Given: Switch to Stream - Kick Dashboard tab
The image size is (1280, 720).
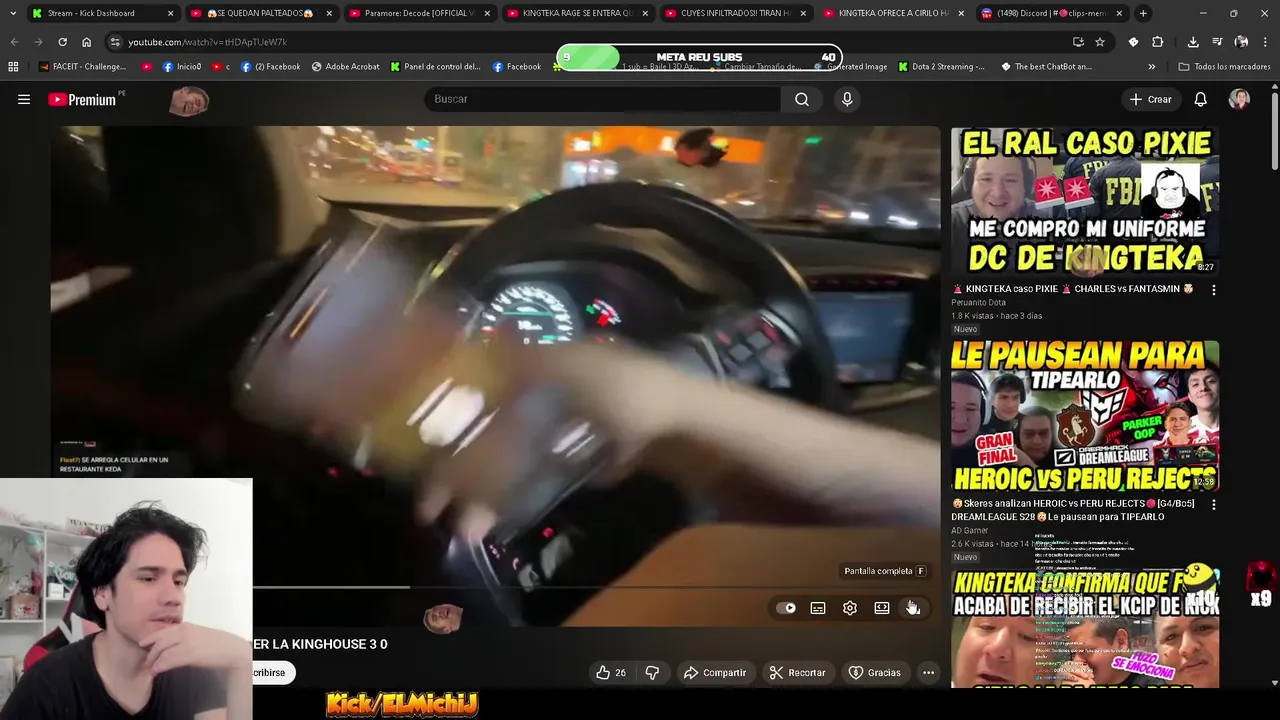Looking at the screenshot, I should tap(103, 13).
